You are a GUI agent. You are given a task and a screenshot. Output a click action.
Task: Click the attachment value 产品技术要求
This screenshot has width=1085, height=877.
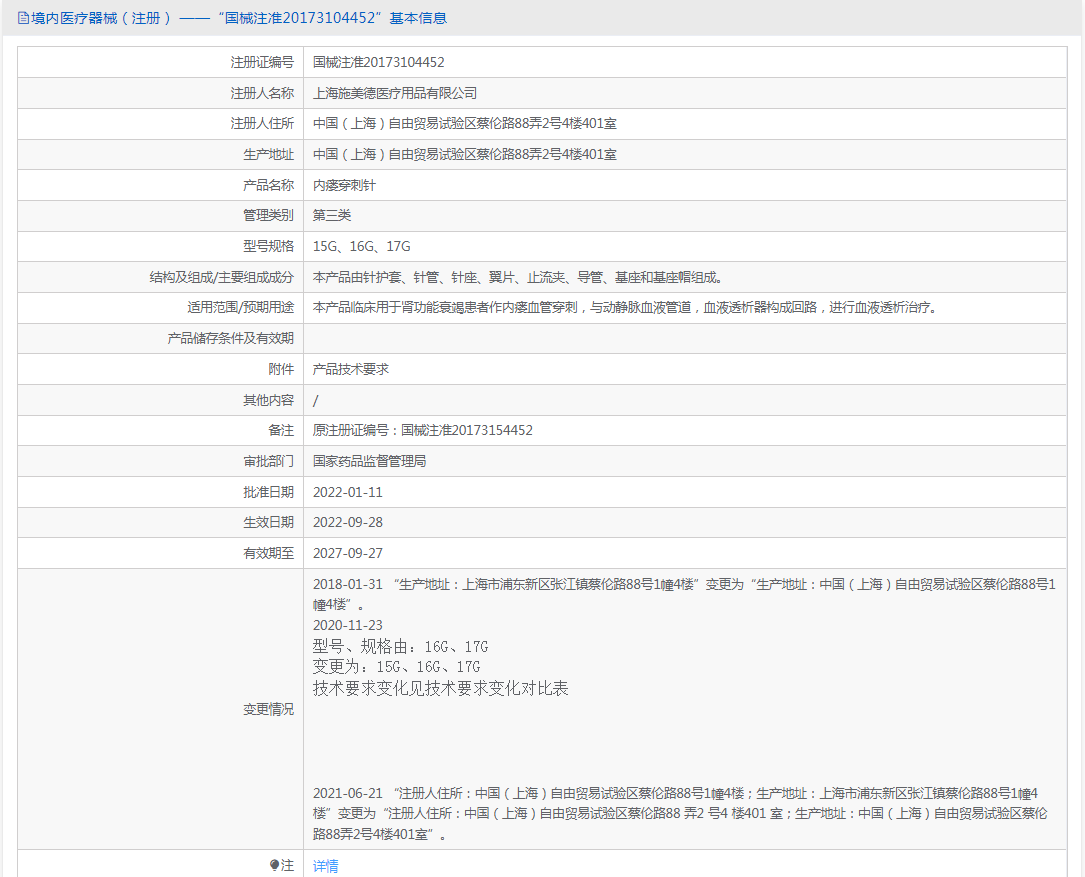[350, 369]
